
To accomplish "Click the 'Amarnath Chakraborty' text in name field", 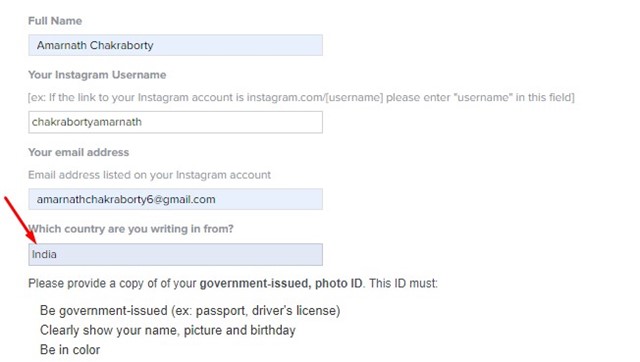I will (95, 45).
